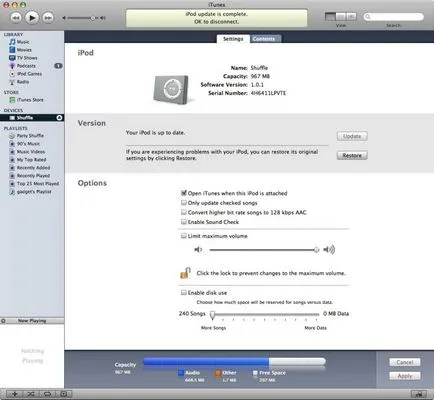
Task: Enable Convert higher bit rate songs option
Action: [x=184, y=212]
